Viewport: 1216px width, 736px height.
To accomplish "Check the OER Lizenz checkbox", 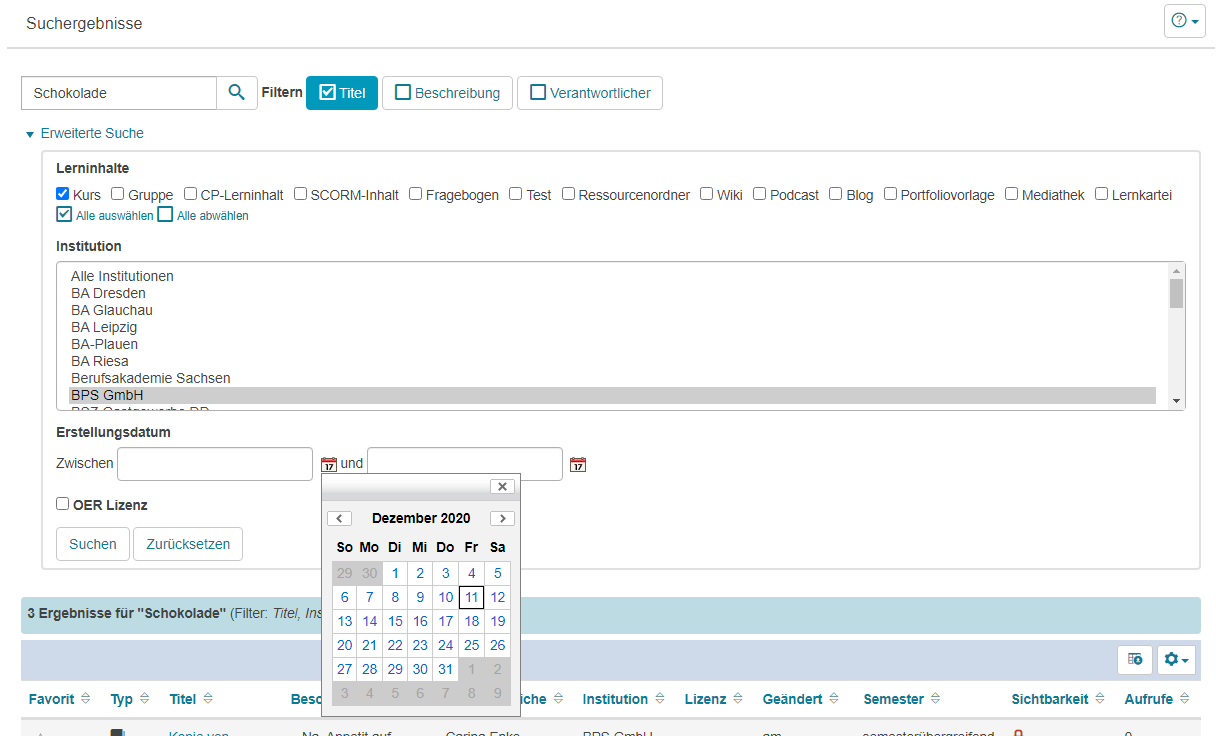I will click(62, 504).
